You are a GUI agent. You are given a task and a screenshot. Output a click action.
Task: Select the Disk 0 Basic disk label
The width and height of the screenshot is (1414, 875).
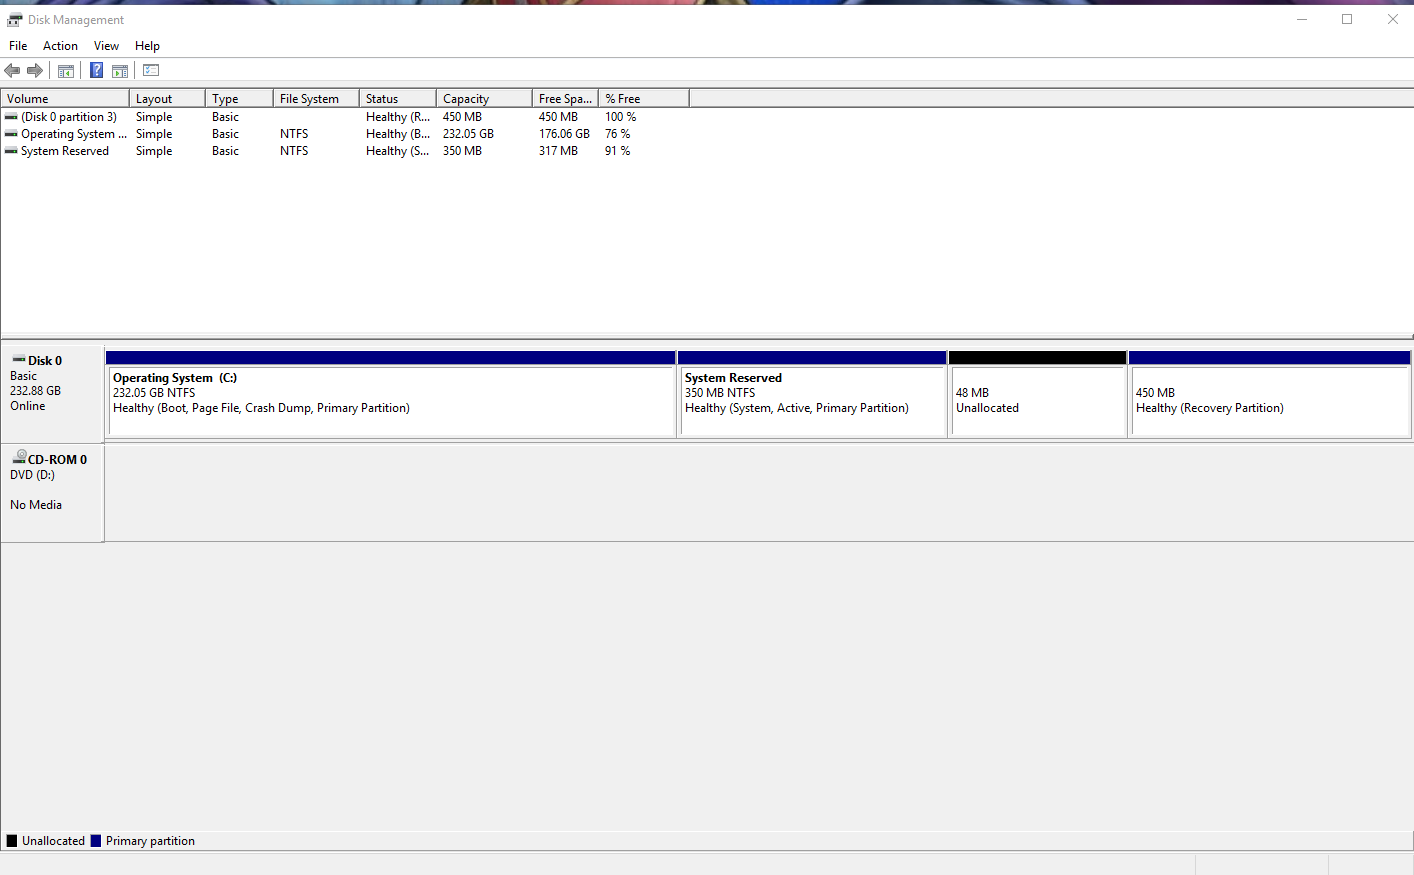point(52,394)
